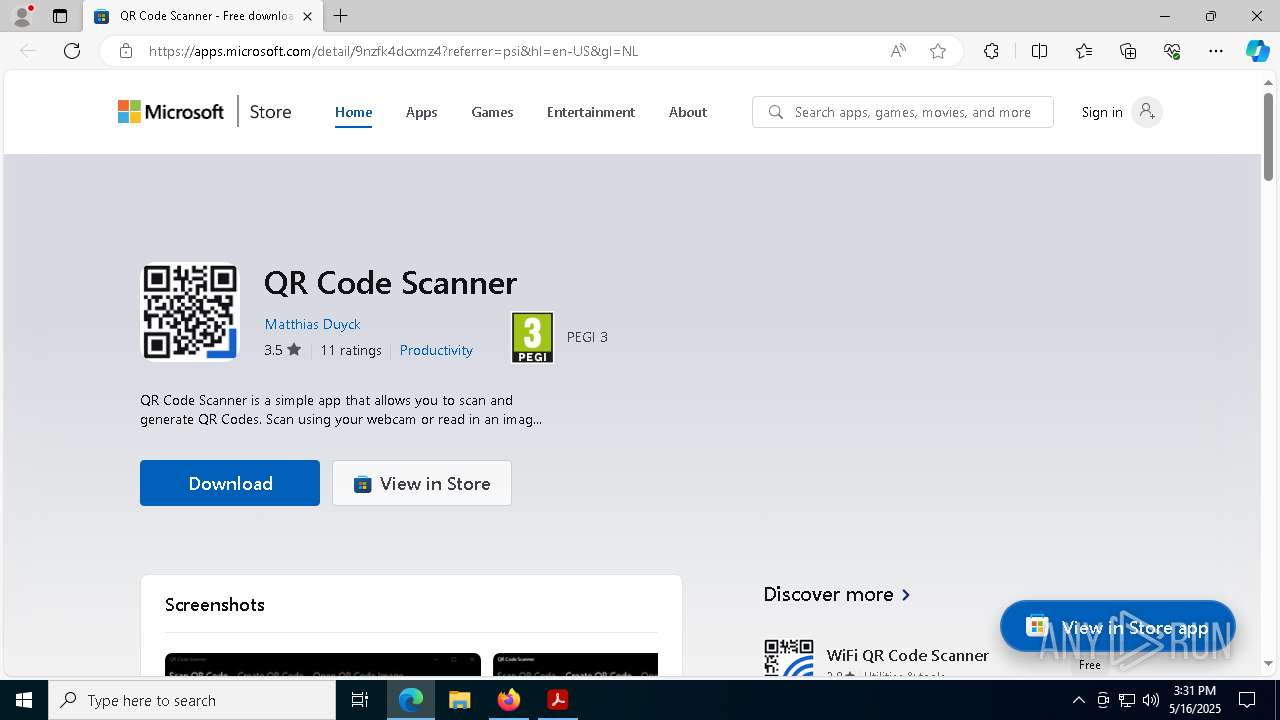Screen dimensions: 1280x720
Task: Show hidden system tray icons
Action: tap(1078, 700)
